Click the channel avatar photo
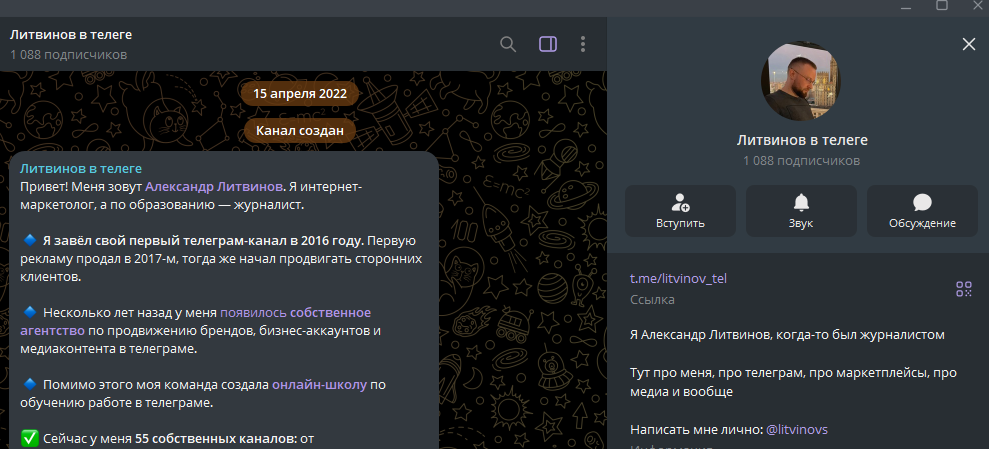Screen dimensions: 989x449 click(801, 82)
